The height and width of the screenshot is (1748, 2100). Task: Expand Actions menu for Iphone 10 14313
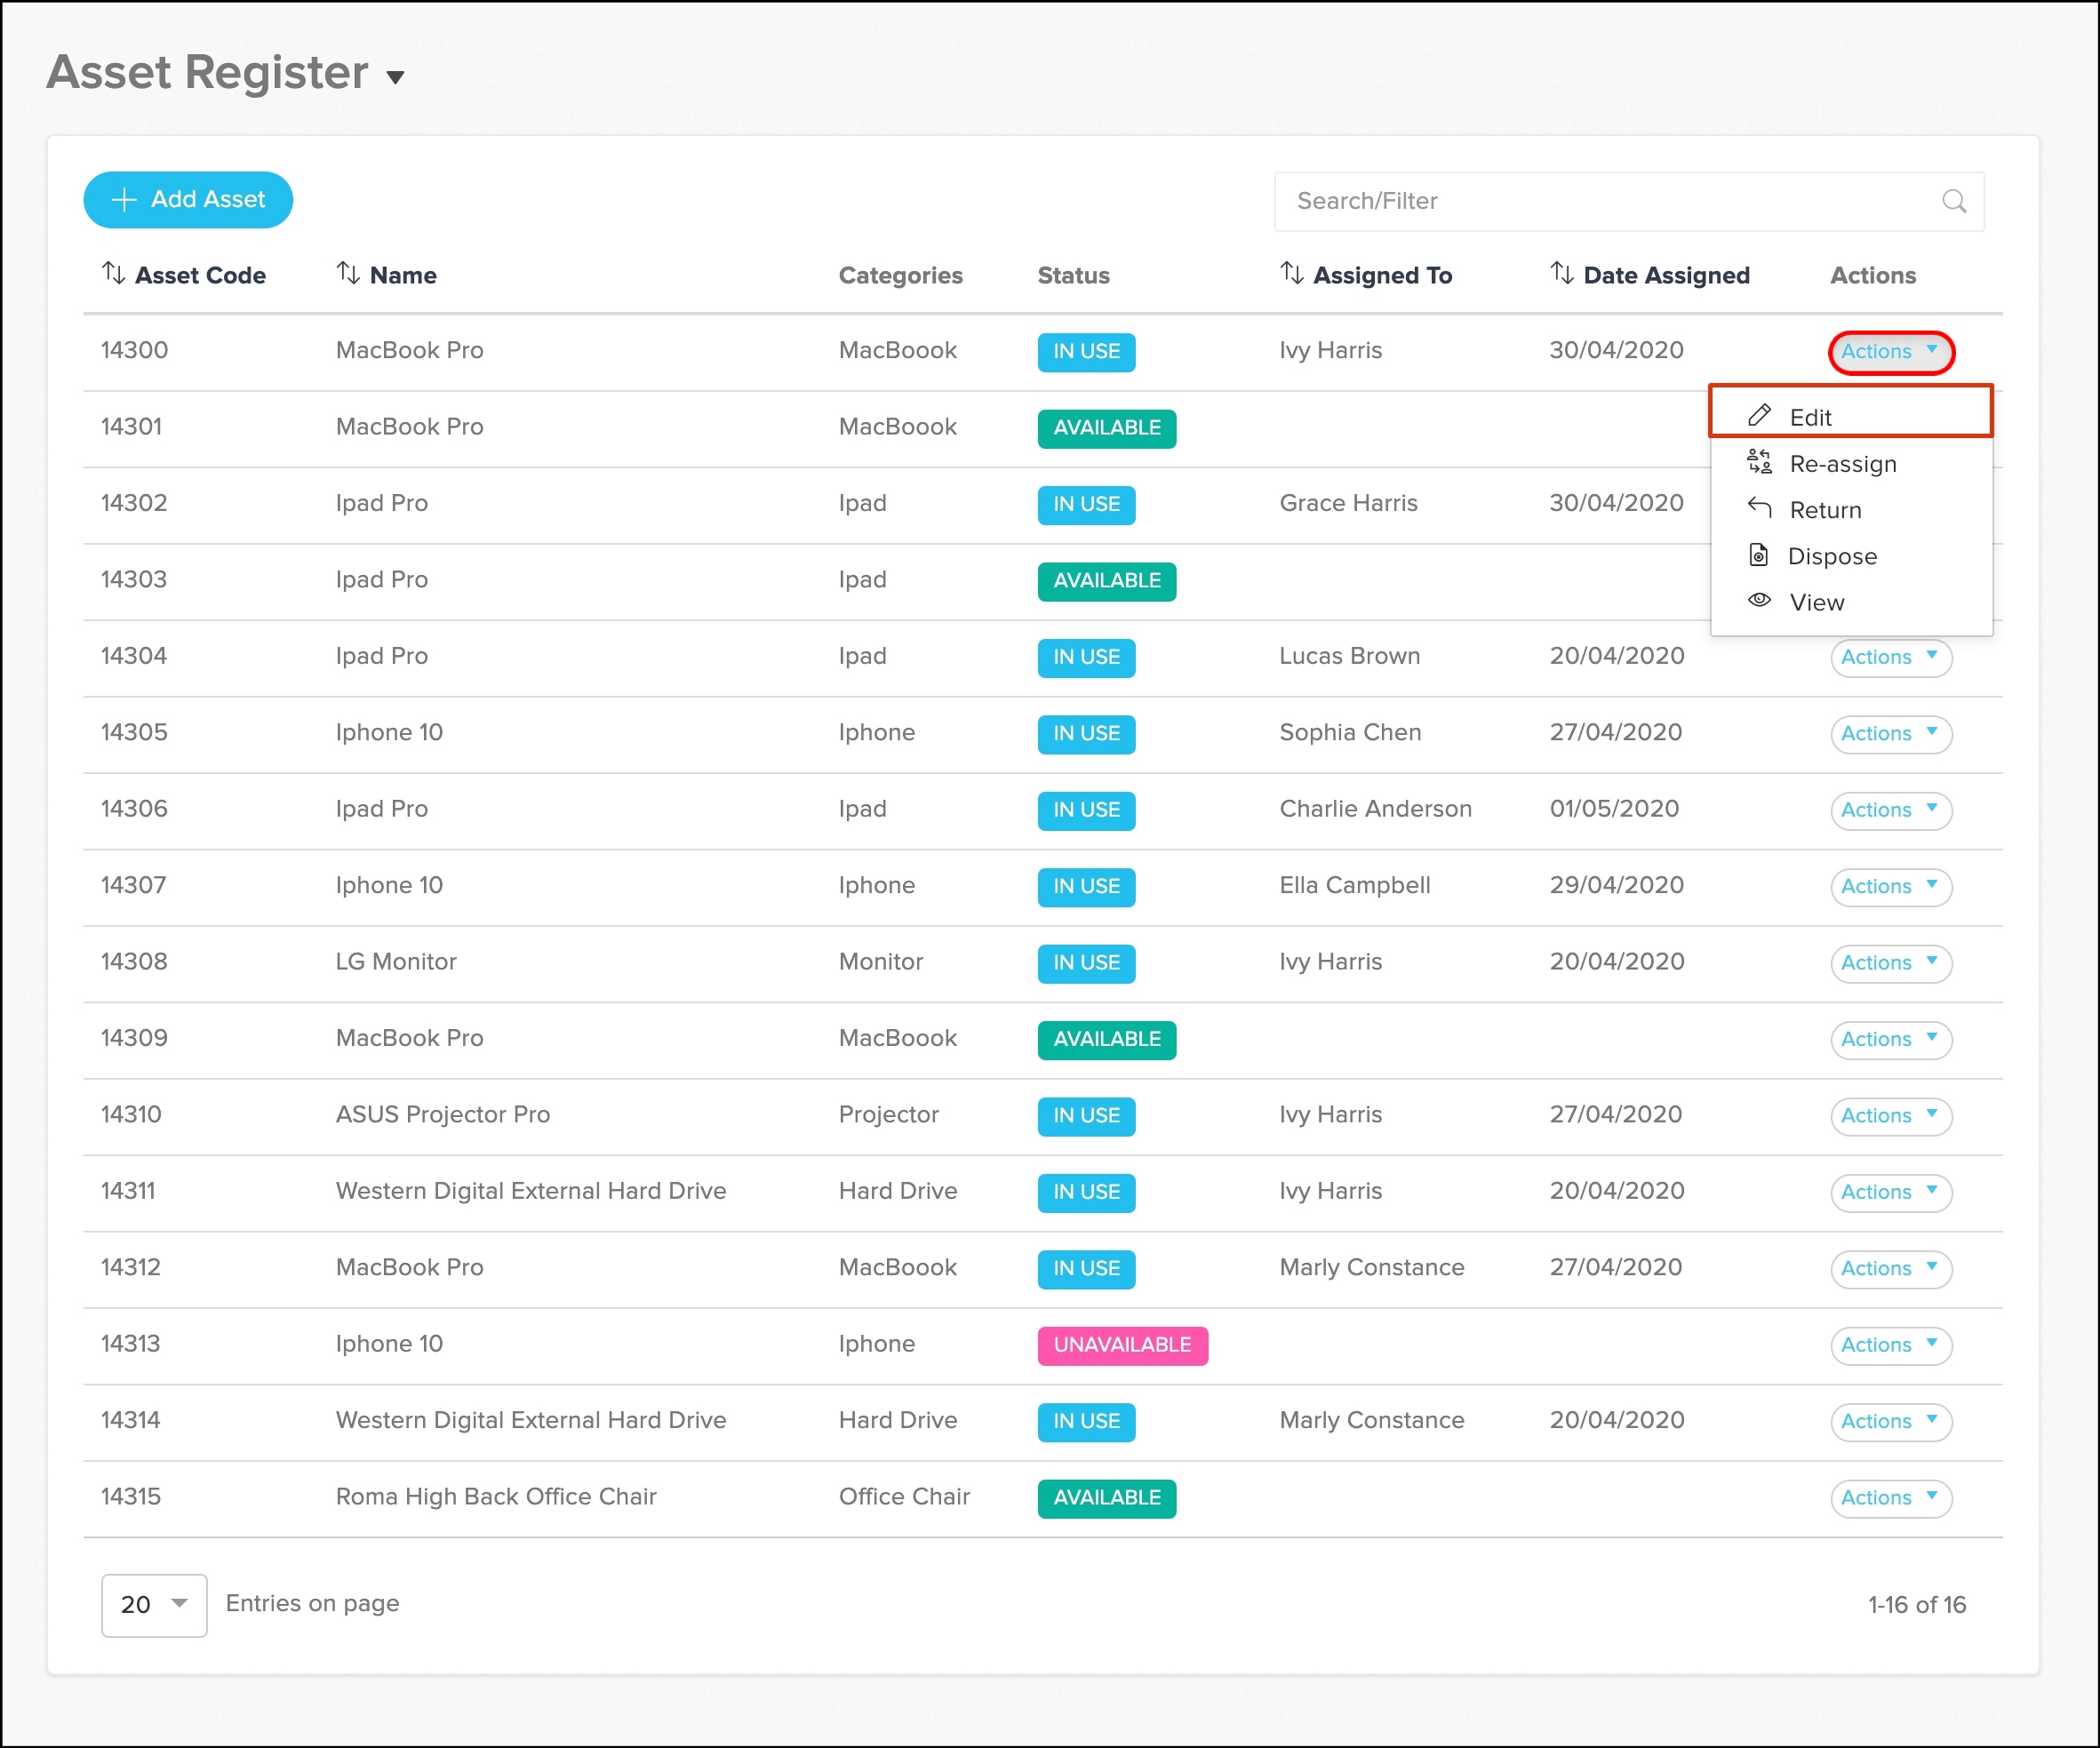point(1889,1344)
